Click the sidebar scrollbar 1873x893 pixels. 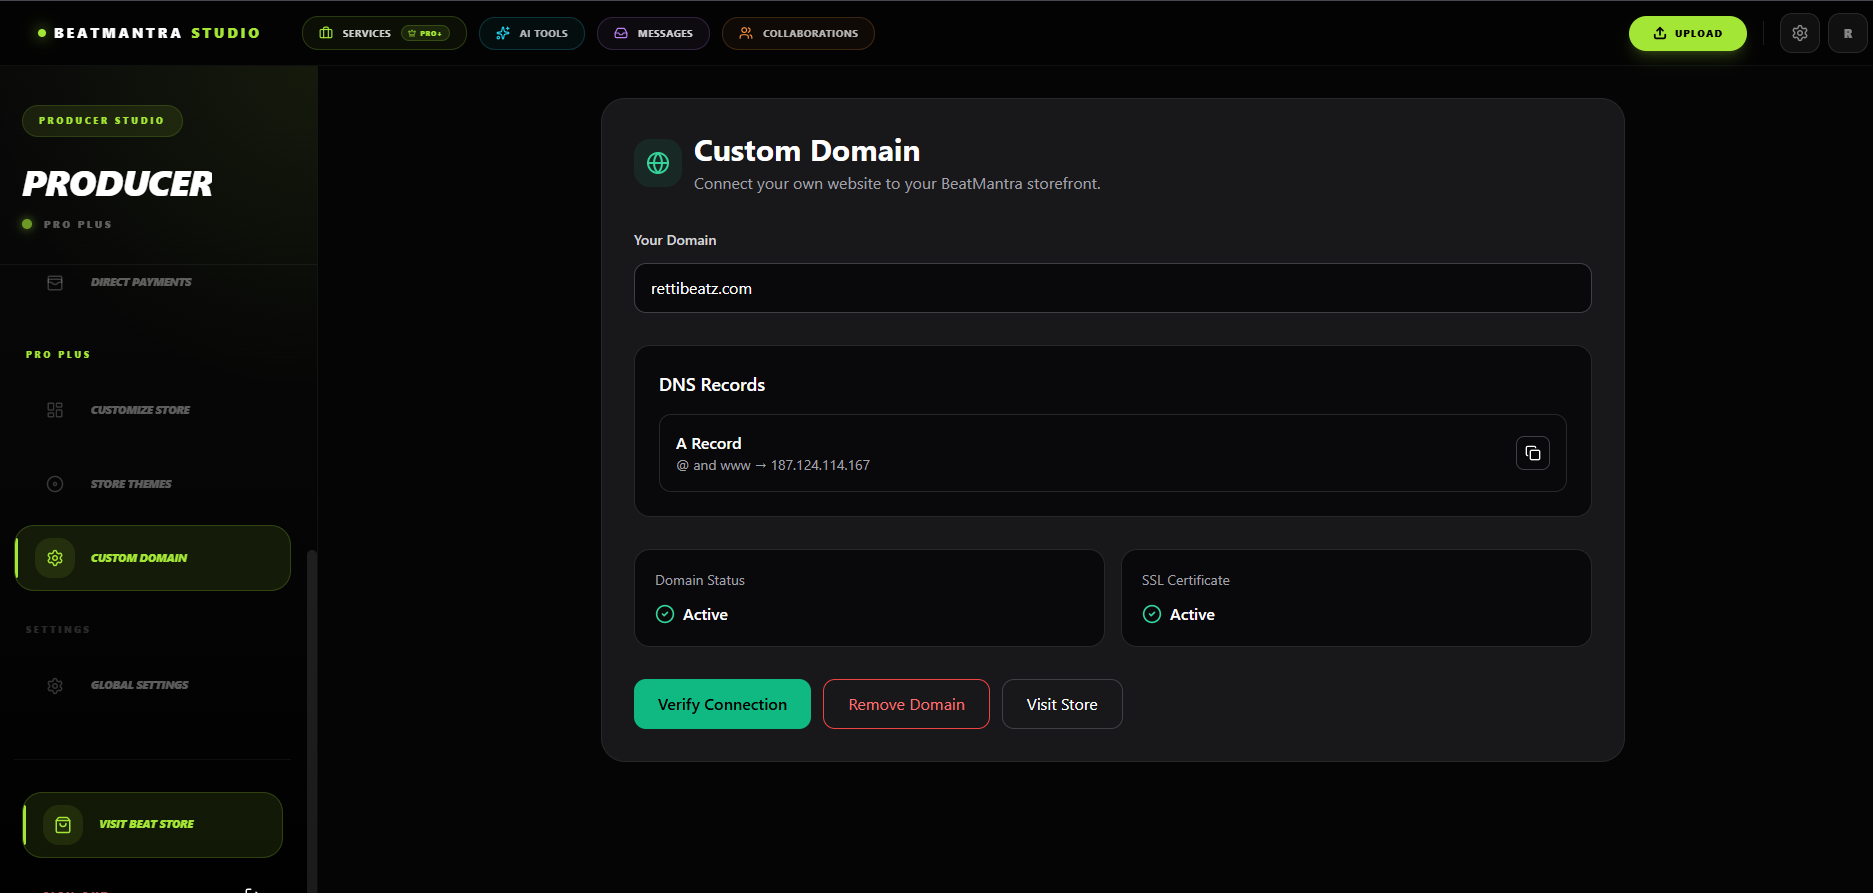click(x=312, y=720)
